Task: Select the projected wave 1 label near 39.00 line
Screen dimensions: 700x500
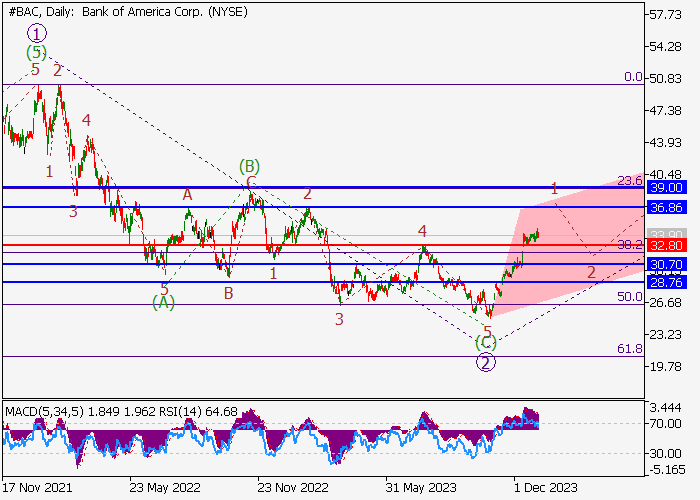Action: [554, 188]
